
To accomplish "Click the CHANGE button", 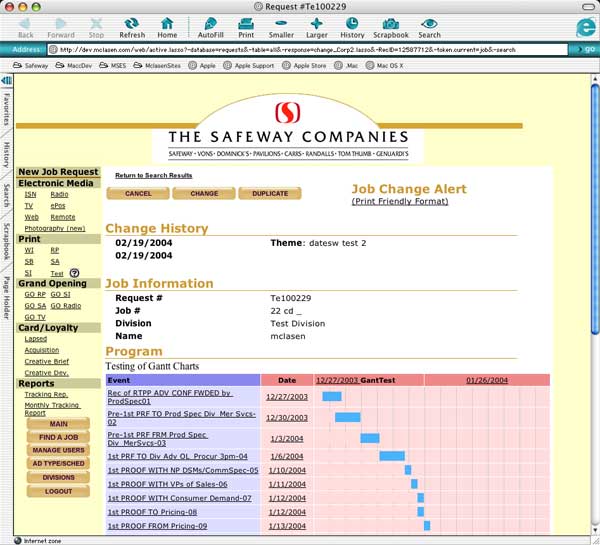I will [204, 194].
